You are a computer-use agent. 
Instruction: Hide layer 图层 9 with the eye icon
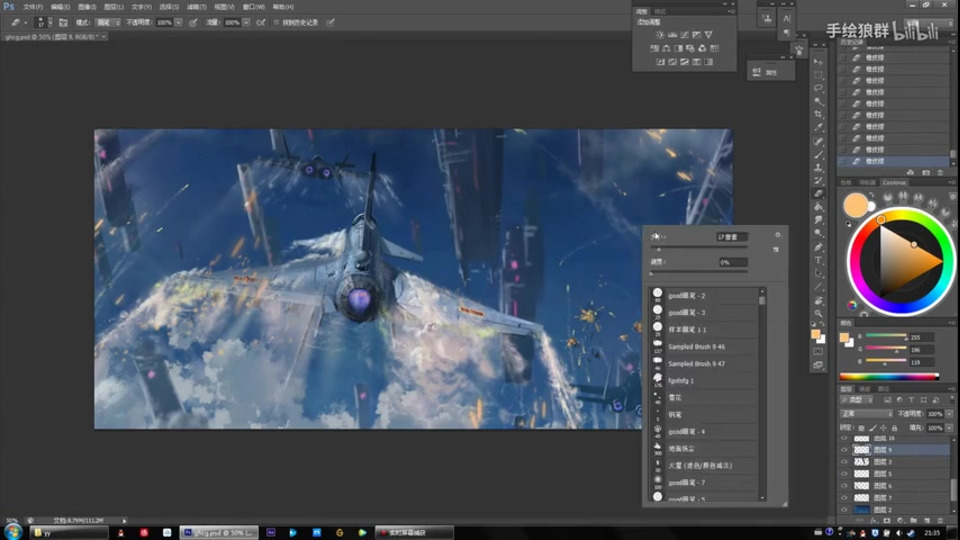tap(844, 450)
